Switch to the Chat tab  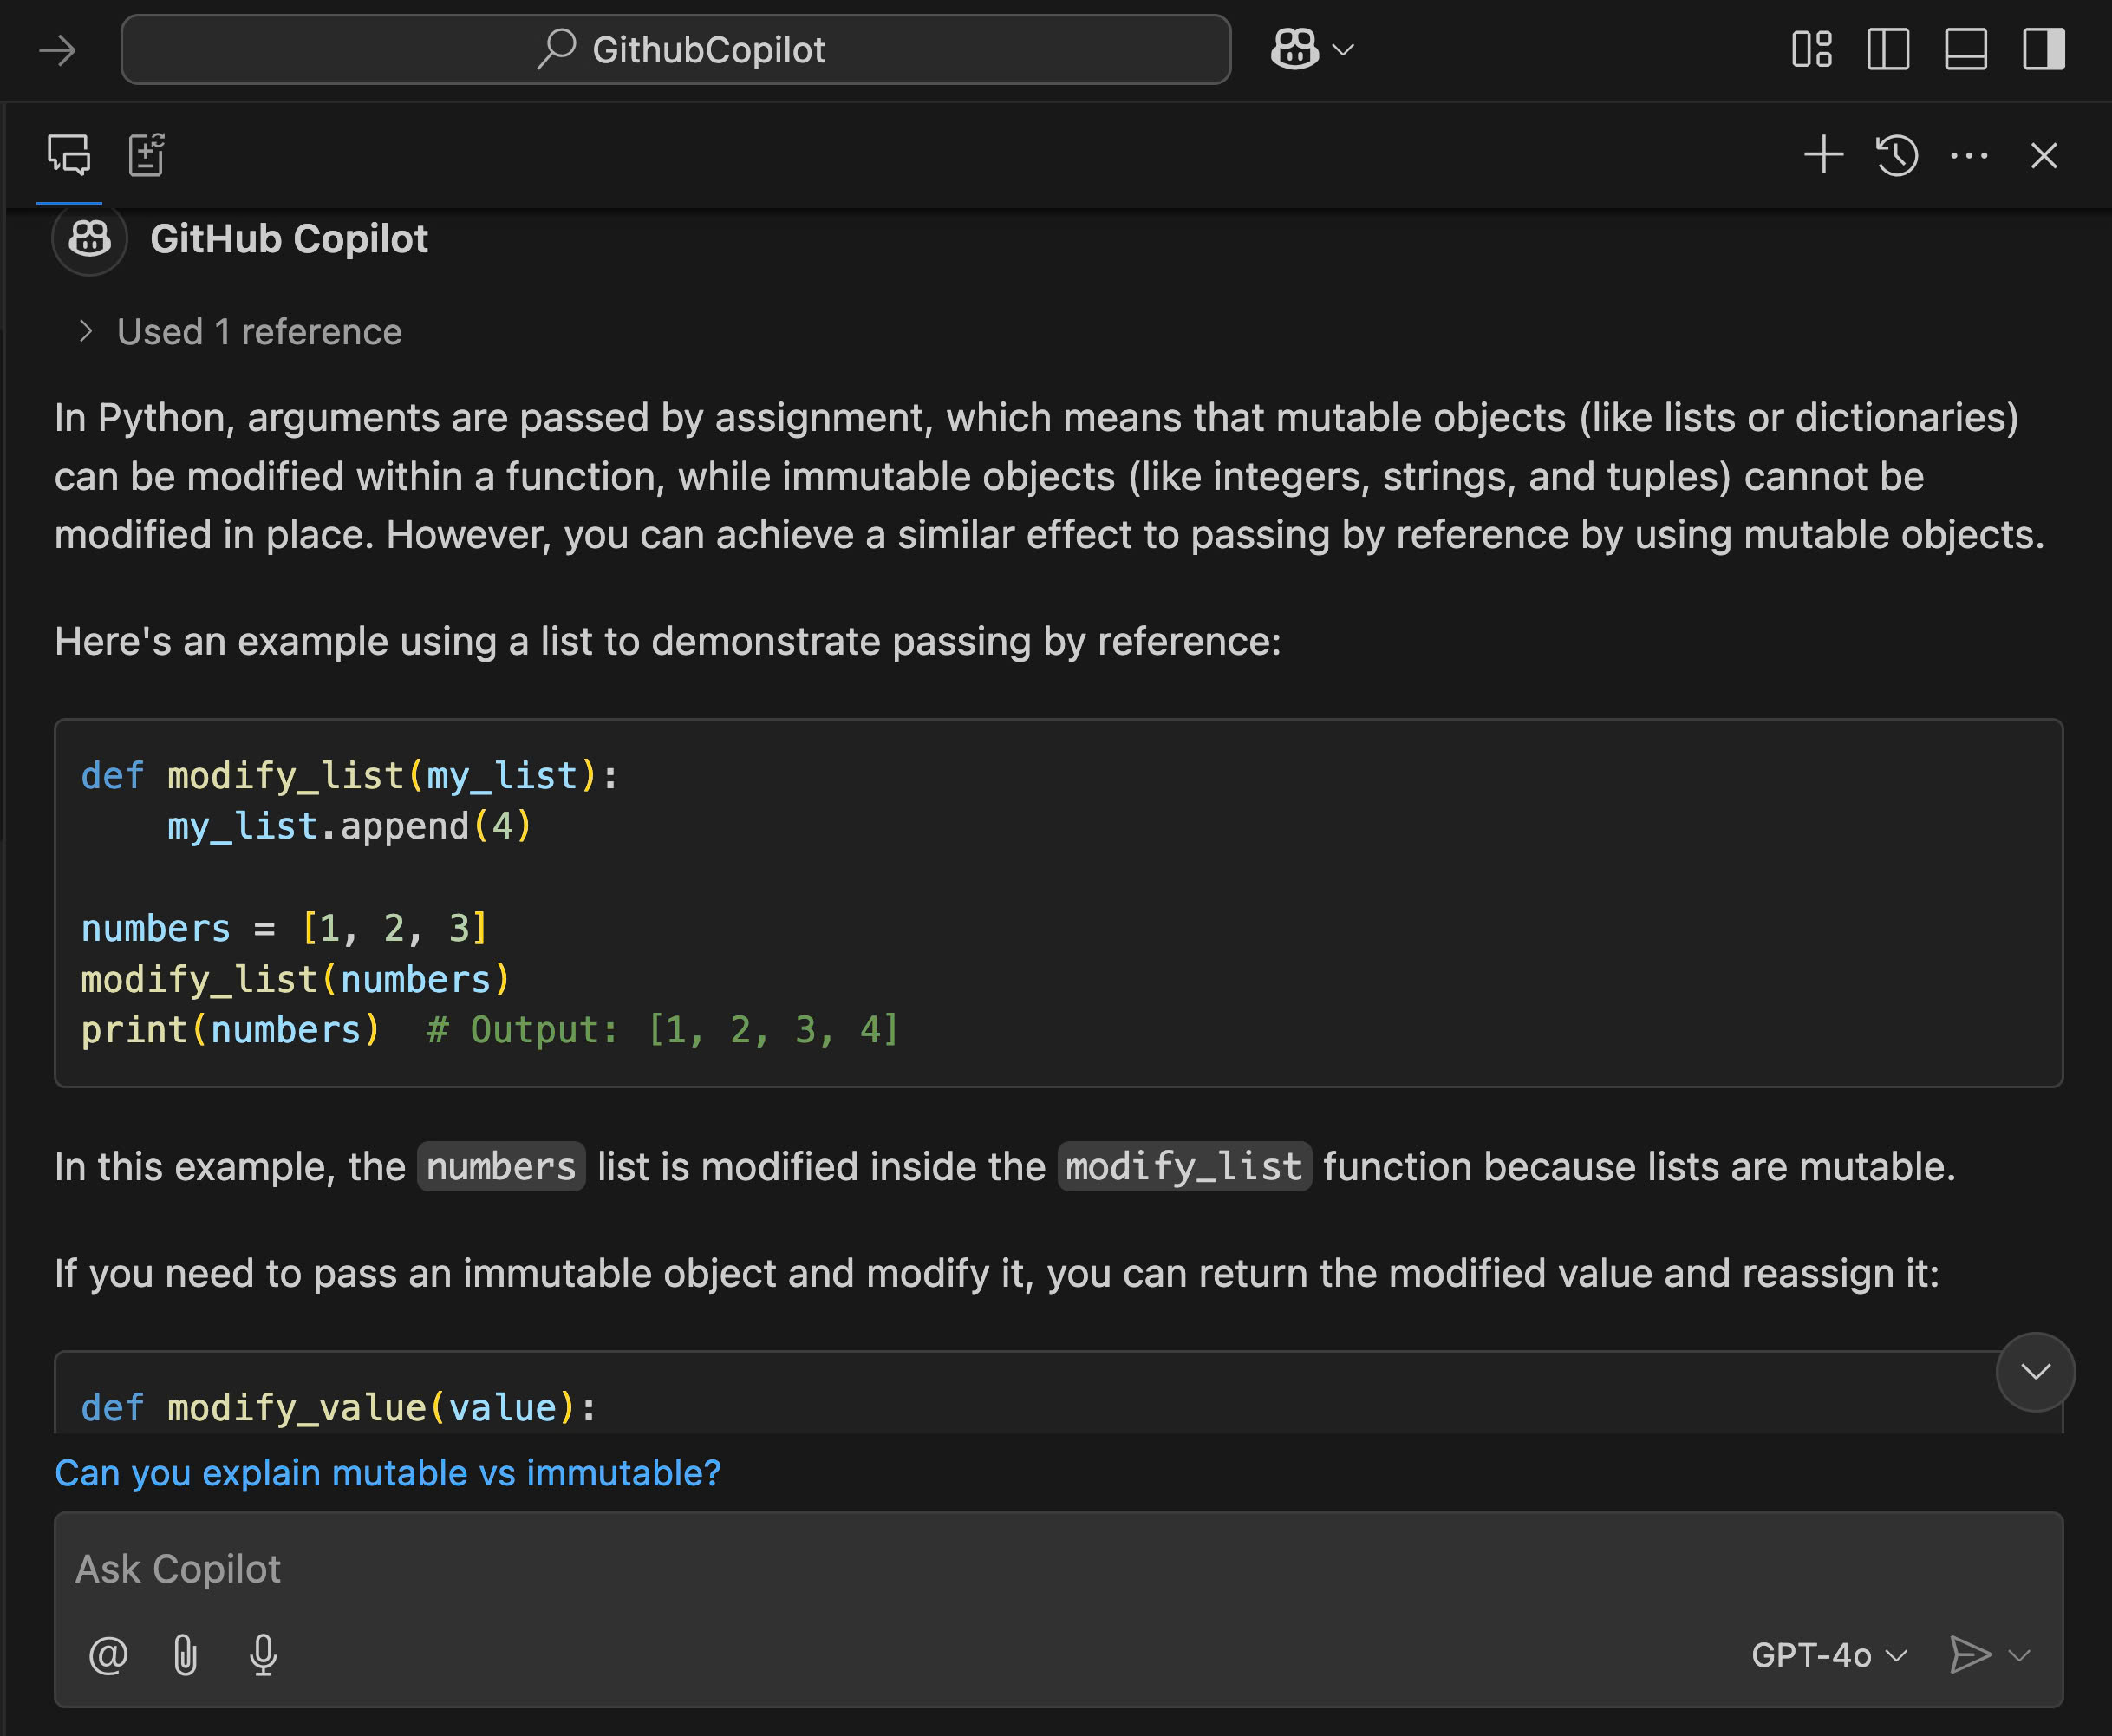click(x=69, y=155)
